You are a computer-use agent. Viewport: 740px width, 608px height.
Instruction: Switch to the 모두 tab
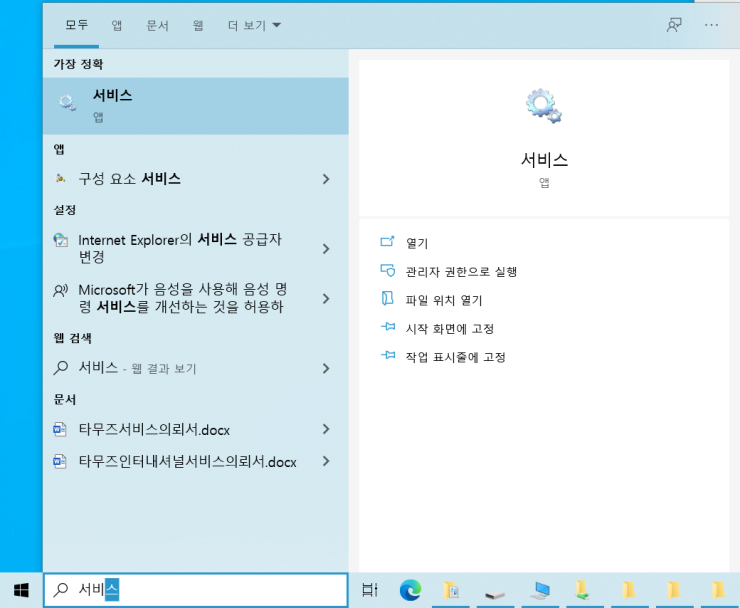coord(76,25)
